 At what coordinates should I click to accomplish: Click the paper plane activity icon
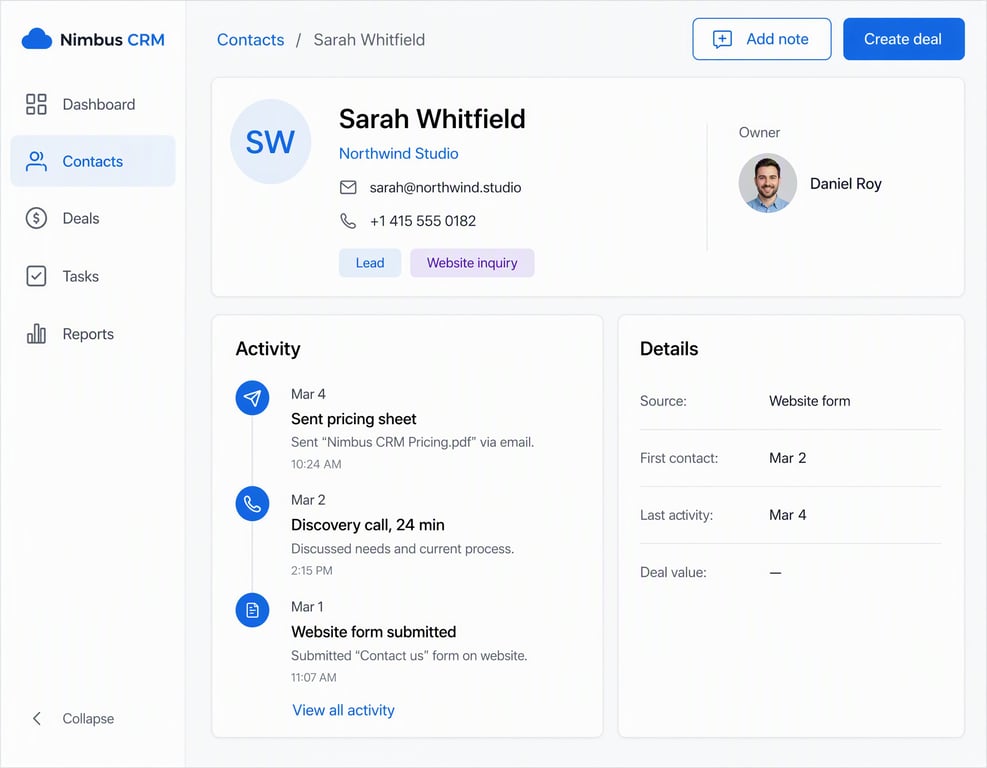(252, 398)
